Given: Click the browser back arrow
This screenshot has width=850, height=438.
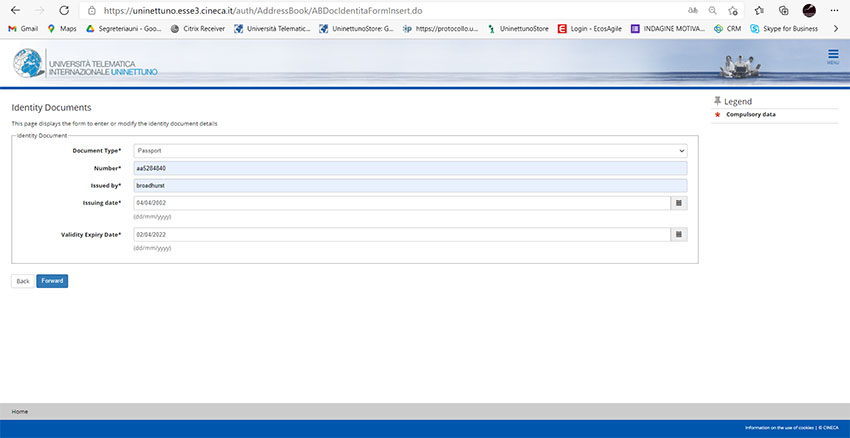Looking at the screenshot, I should pos(14,10).
